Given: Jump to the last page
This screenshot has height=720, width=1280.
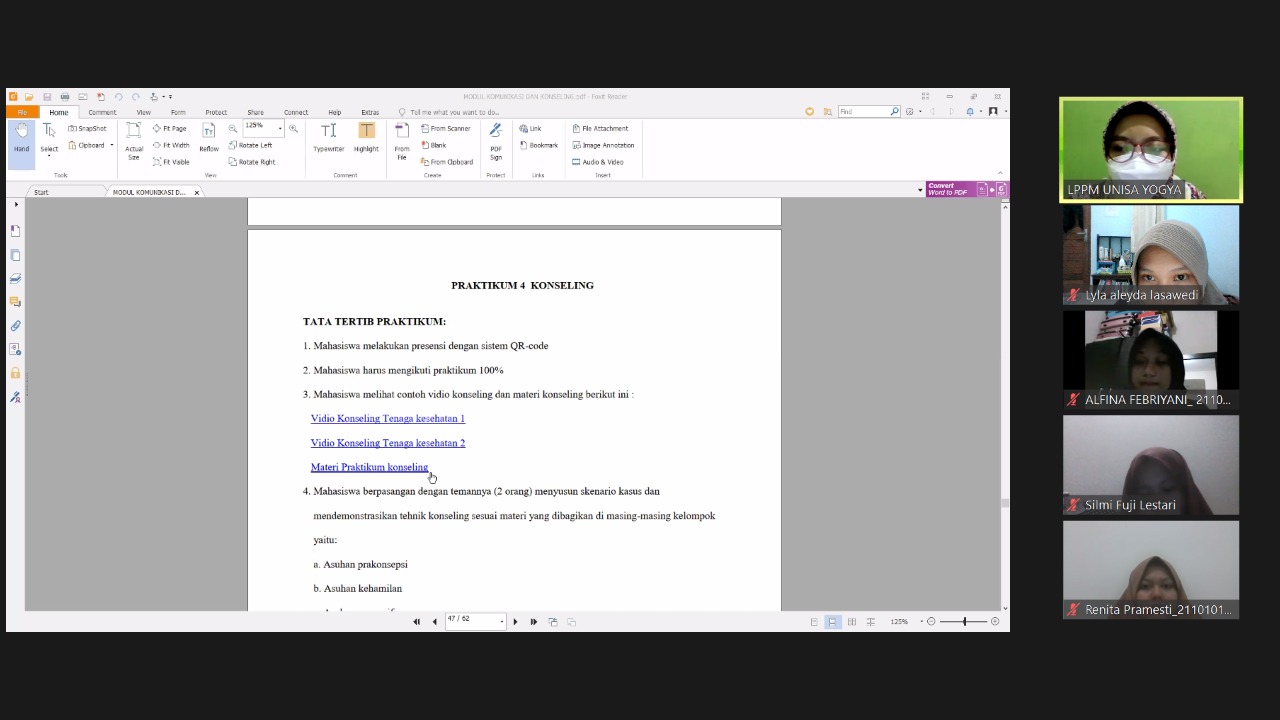Looking at the screenshot, I should pyautogui.click(x=533, y=621).
